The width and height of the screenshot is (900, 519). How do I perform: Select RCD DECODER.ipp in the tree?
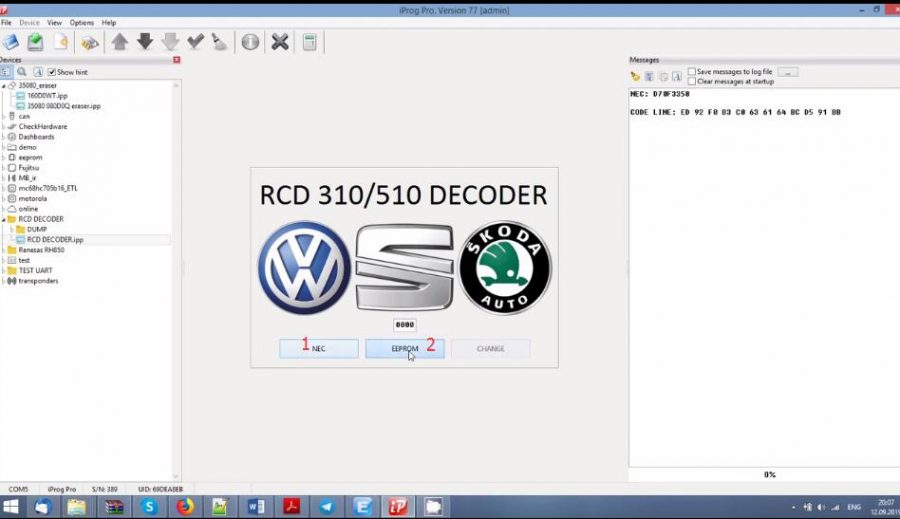(x=55, y=239)
